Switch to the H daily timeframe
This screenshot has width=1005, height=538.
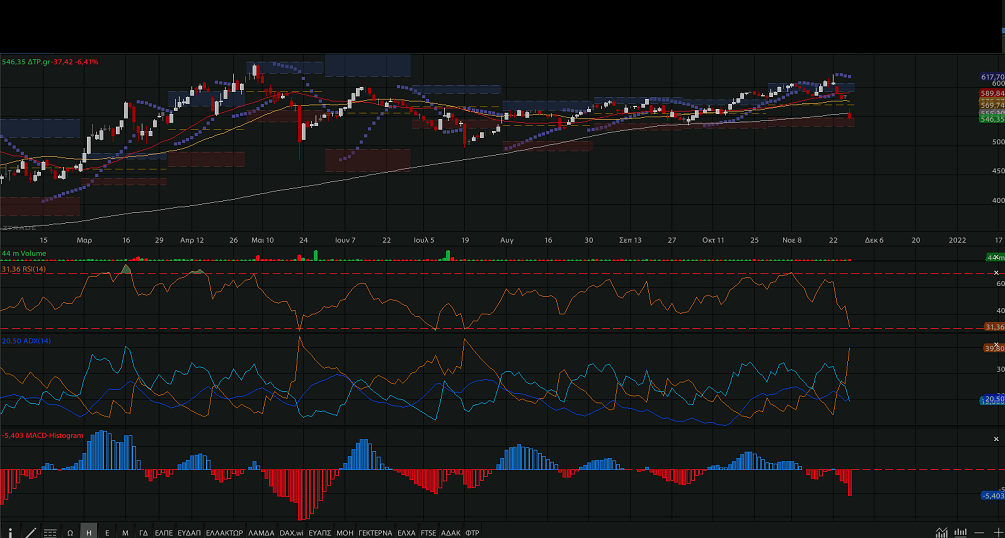(x=89, y=532)
